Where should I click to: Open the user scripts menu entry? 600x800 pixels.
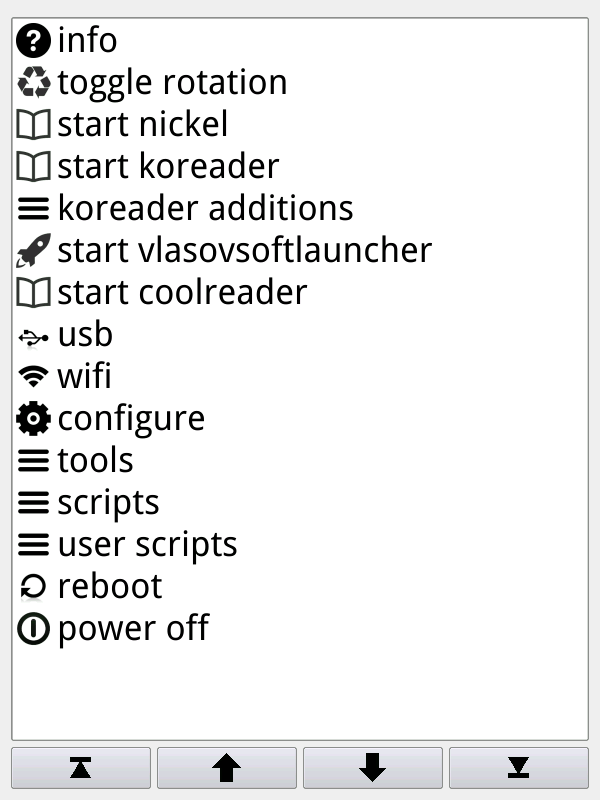(147, 545)
